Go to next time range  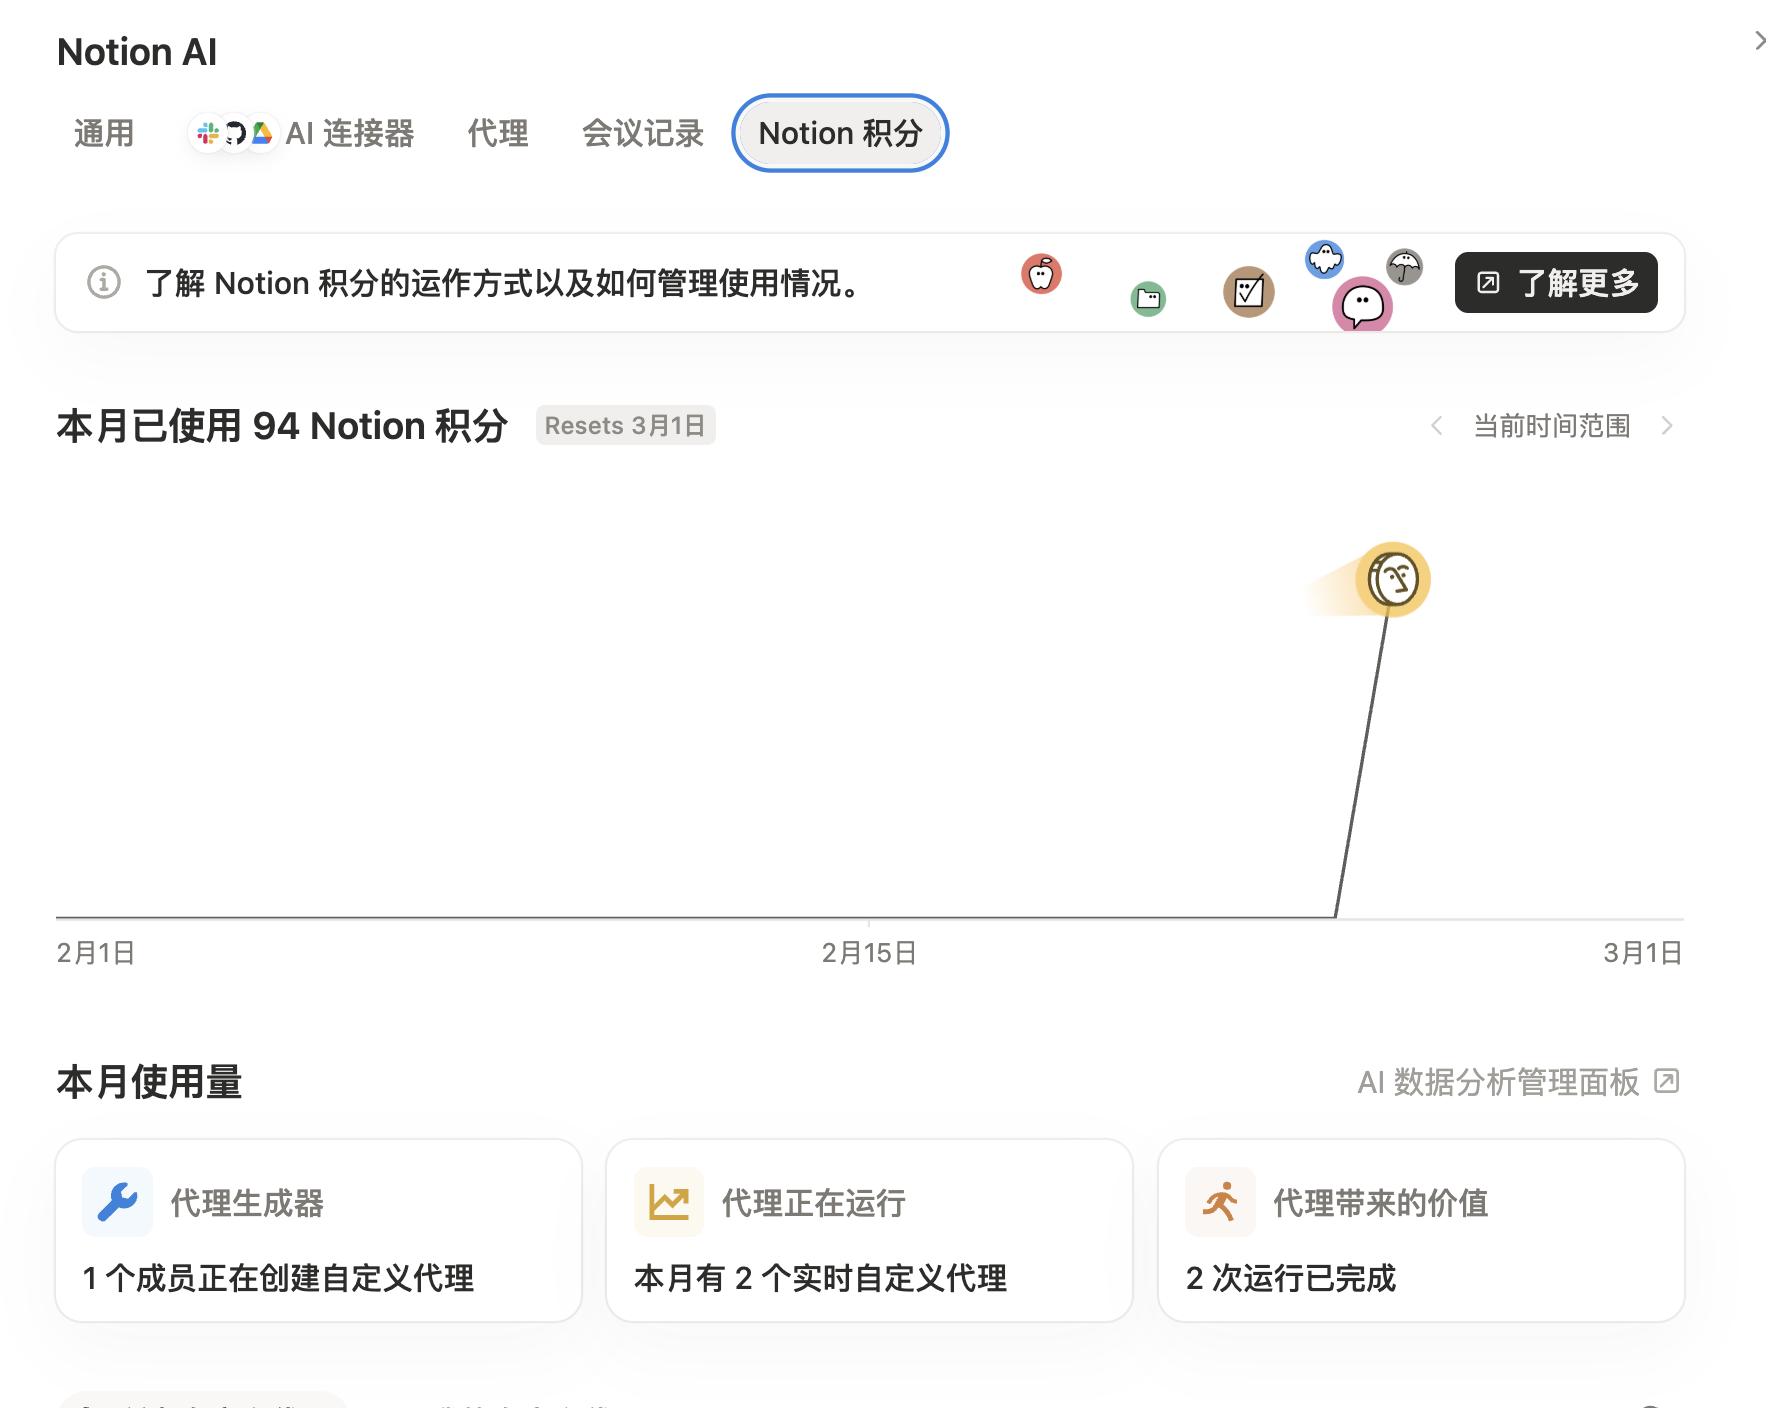point(1667,426)
